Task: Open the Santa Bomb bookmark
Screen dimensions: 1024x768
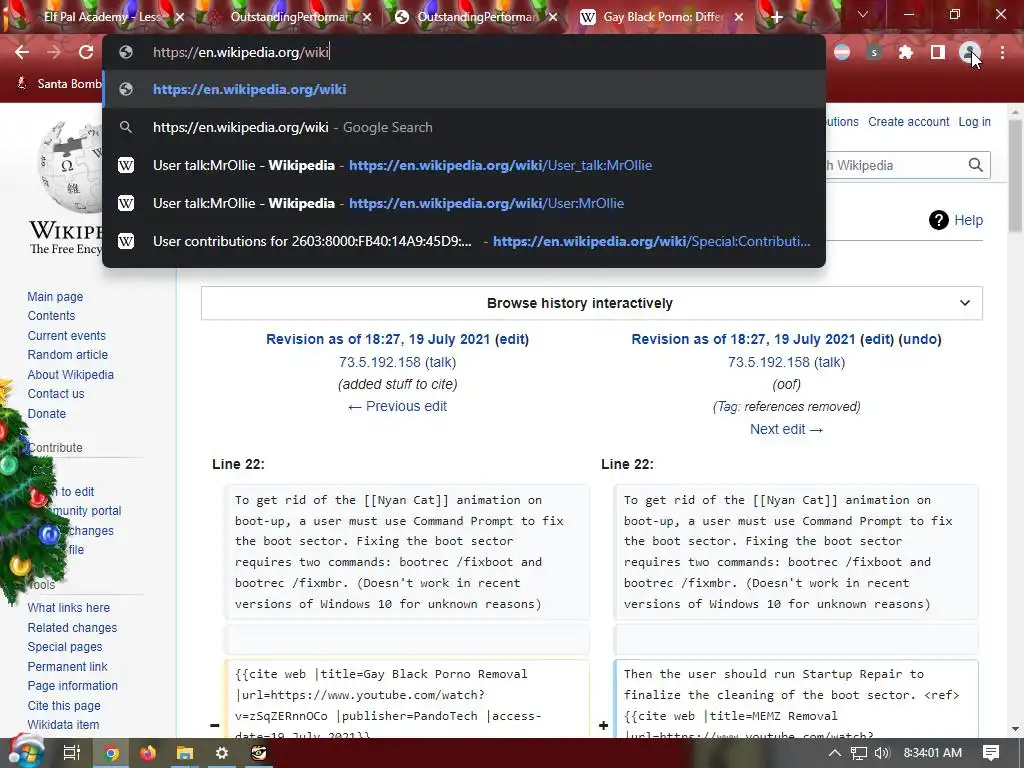Action: 59,84
